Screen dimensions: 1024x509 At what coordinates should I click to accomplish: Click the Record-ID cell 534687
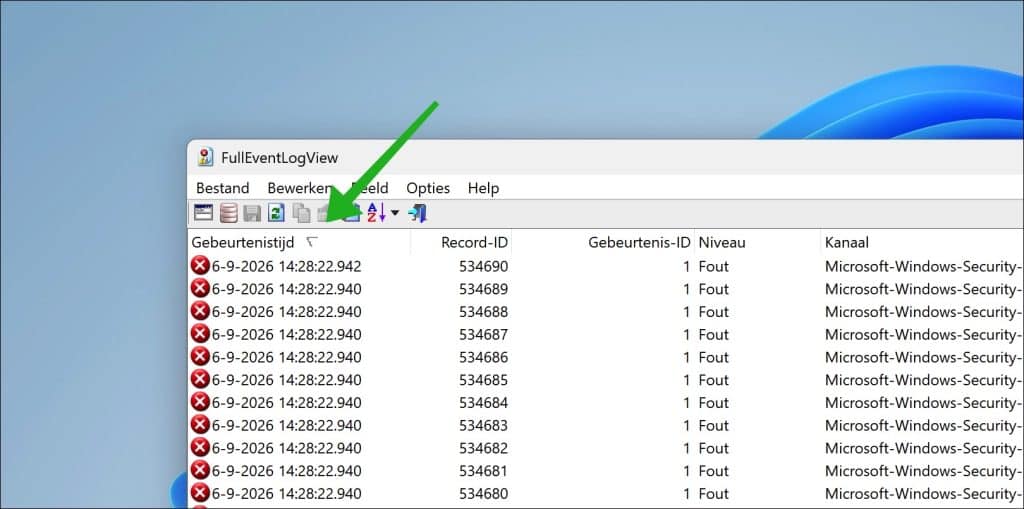(x=483, y=334)
